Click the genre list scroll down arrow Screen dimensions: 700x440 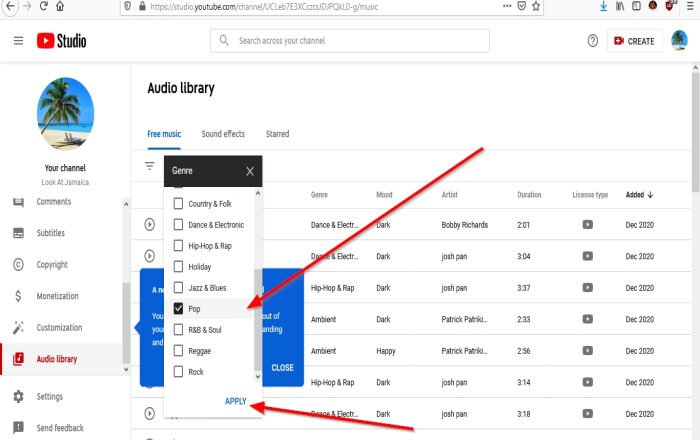tap(258, 377)
